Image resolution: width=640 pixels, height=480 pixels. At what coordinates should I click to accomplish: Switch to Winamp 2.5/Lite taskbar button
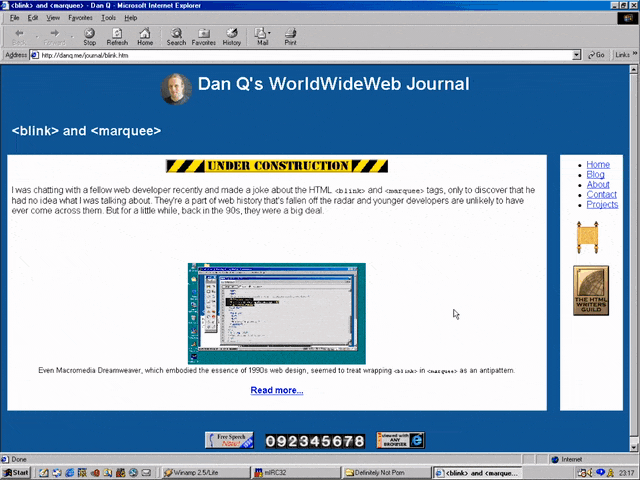click(x=203, y=472)
